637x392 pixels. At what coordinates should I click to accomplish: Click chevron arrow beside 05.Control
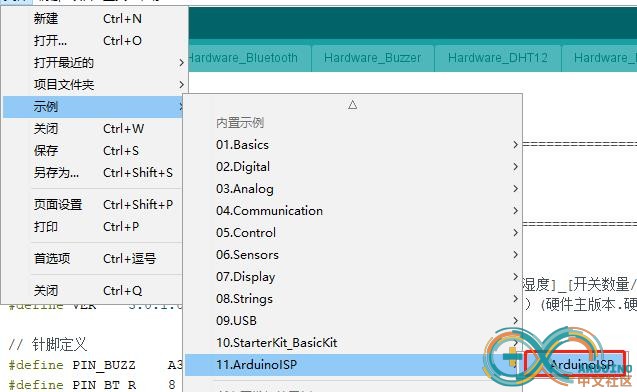(516, 232)
